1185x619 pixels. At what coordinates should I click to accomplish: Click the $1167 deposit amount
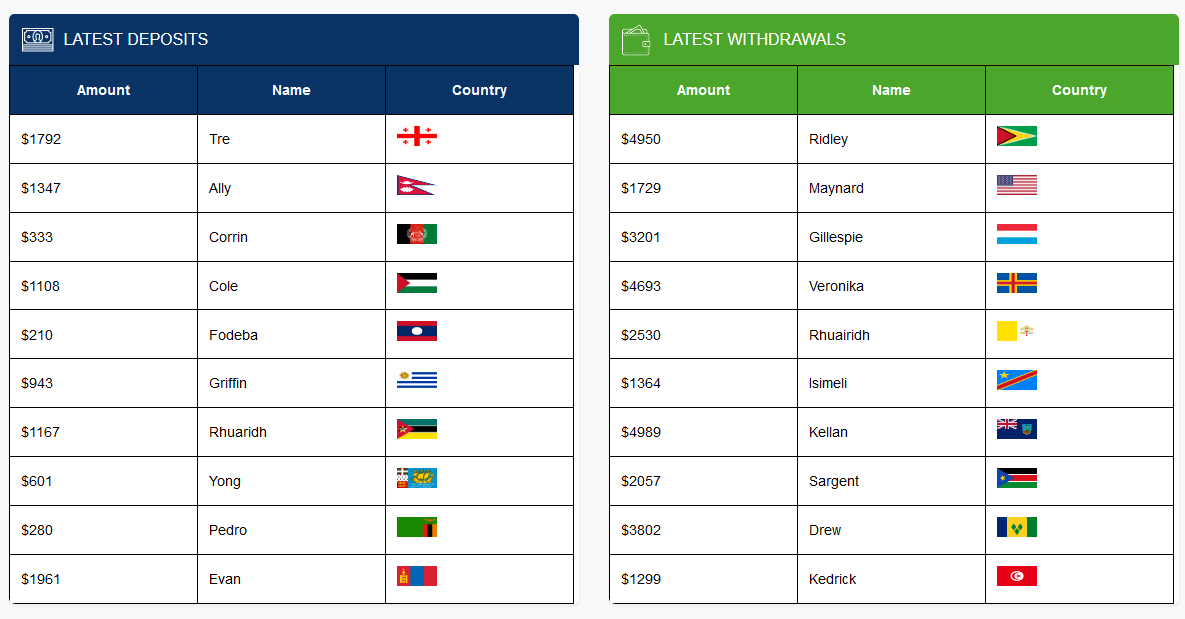[41, 432]
